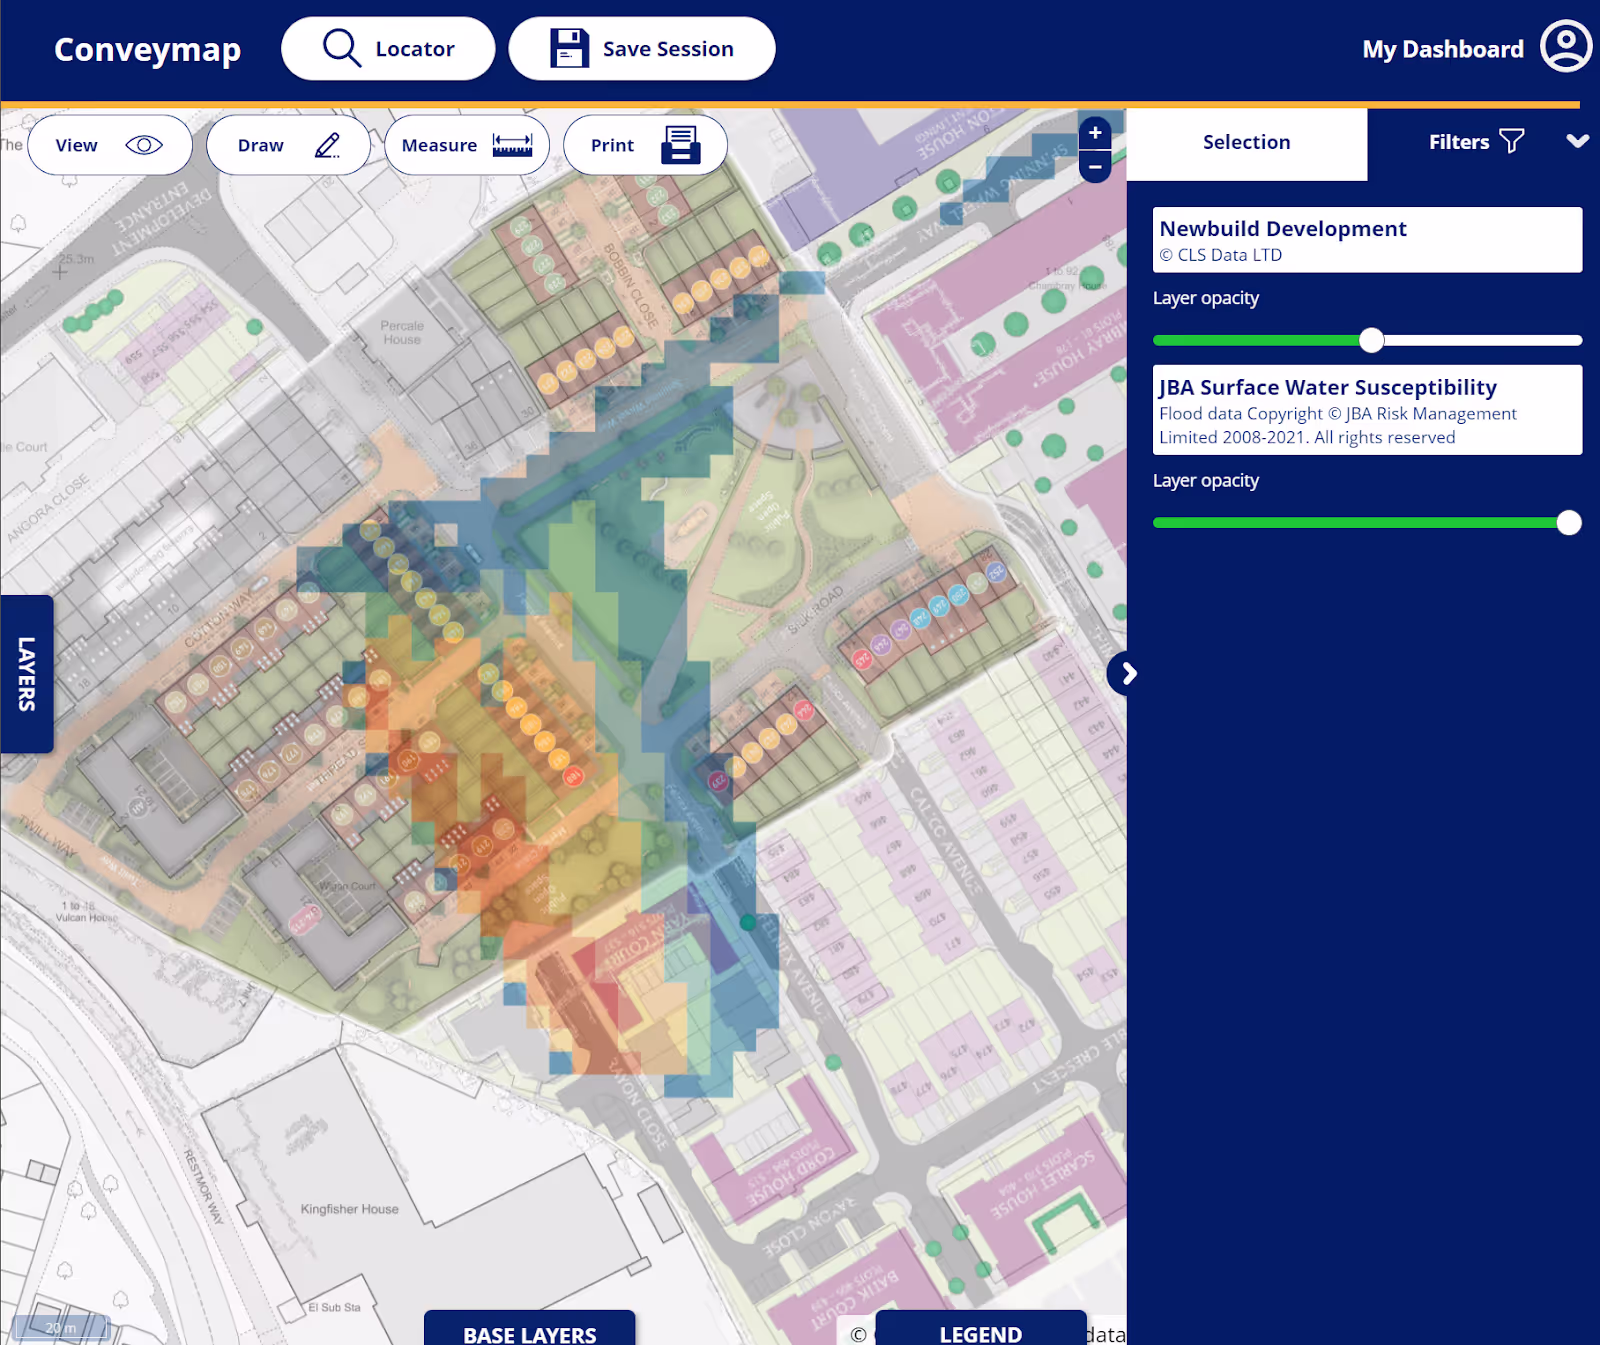Open My Dashboard link

click(1443, 49)
